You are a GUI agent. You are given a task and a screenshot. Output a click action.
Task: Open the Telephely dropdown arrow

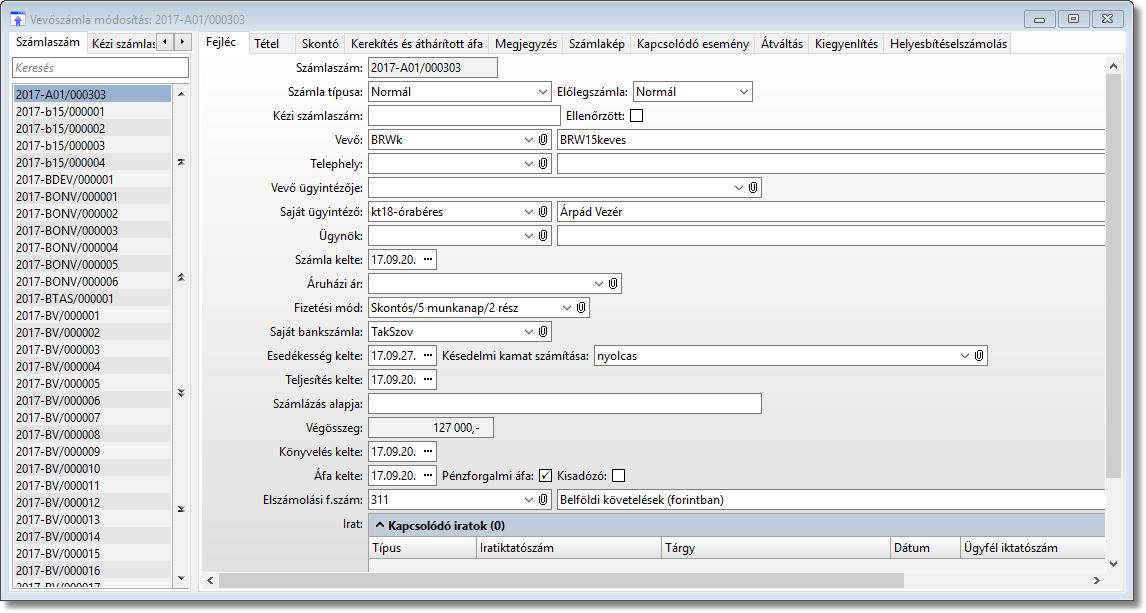pyautogui.click(x=529, y=164)
